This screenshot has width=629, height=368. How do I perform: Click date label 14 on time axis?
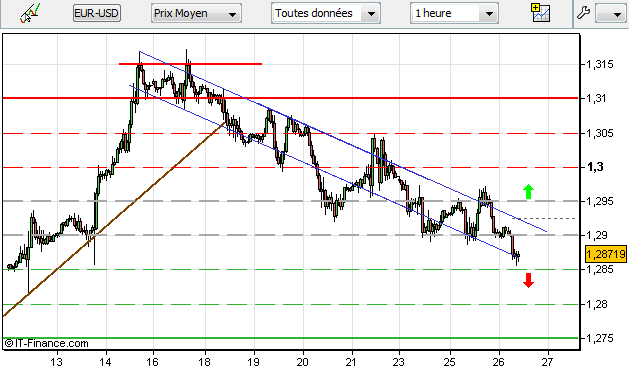(106, 362)
